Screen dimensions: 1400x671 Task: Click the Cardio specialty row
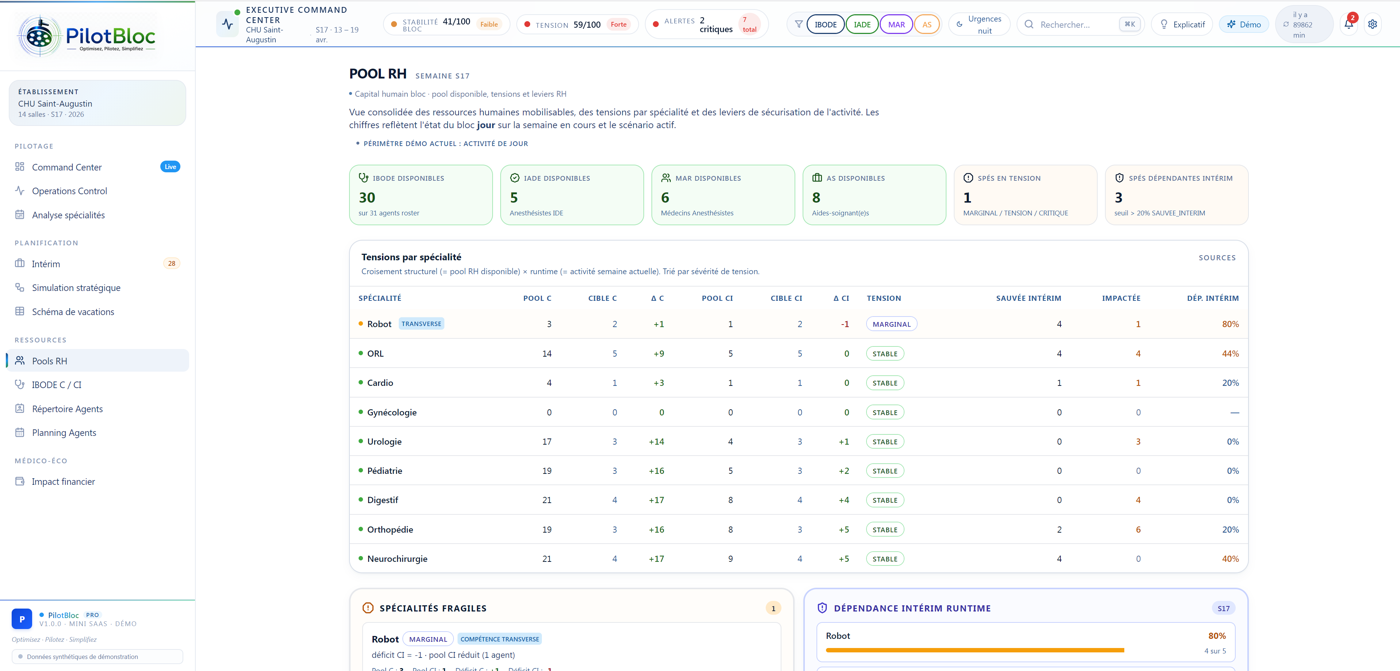pyautogui.click(x=798, y=383)
